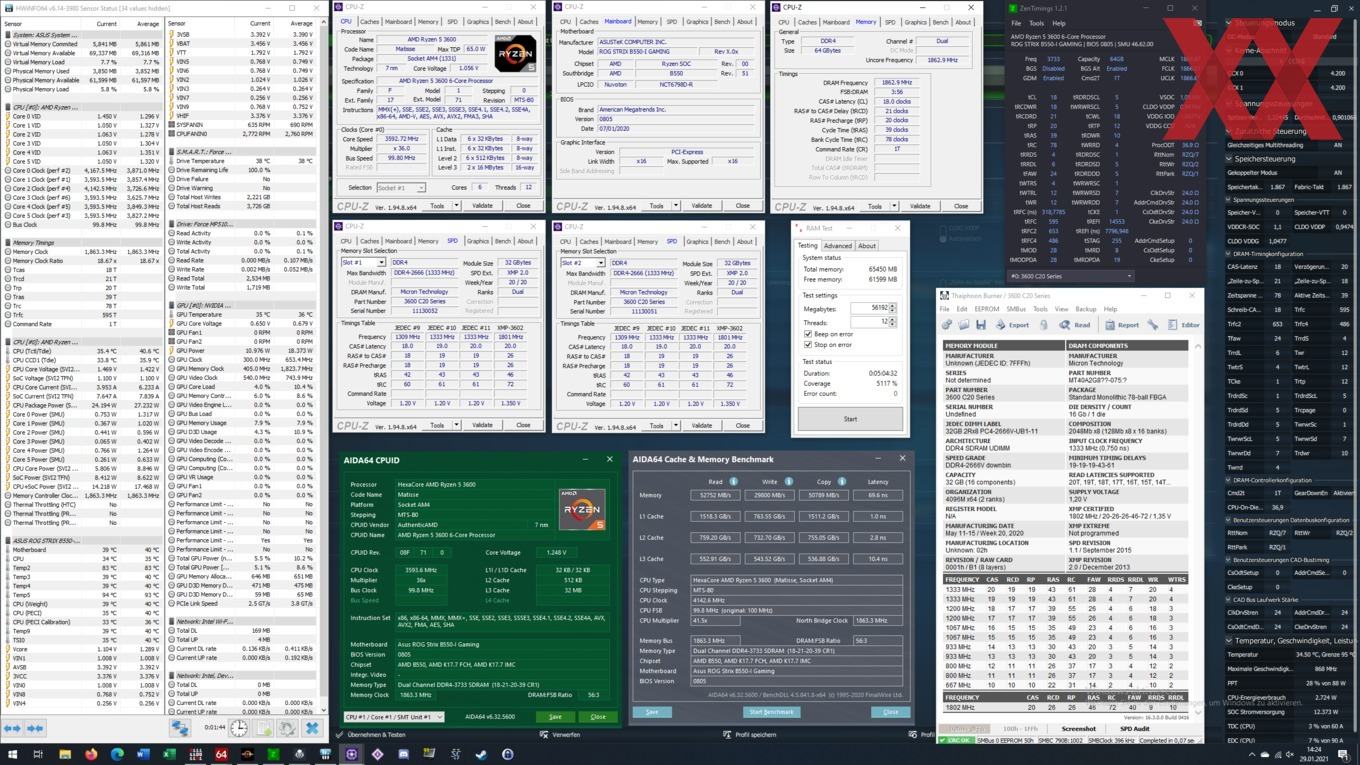
Task: Click Read in Thaiphoon Burner toolbar
Action: pyautogui.click(x=1074, y=325)
